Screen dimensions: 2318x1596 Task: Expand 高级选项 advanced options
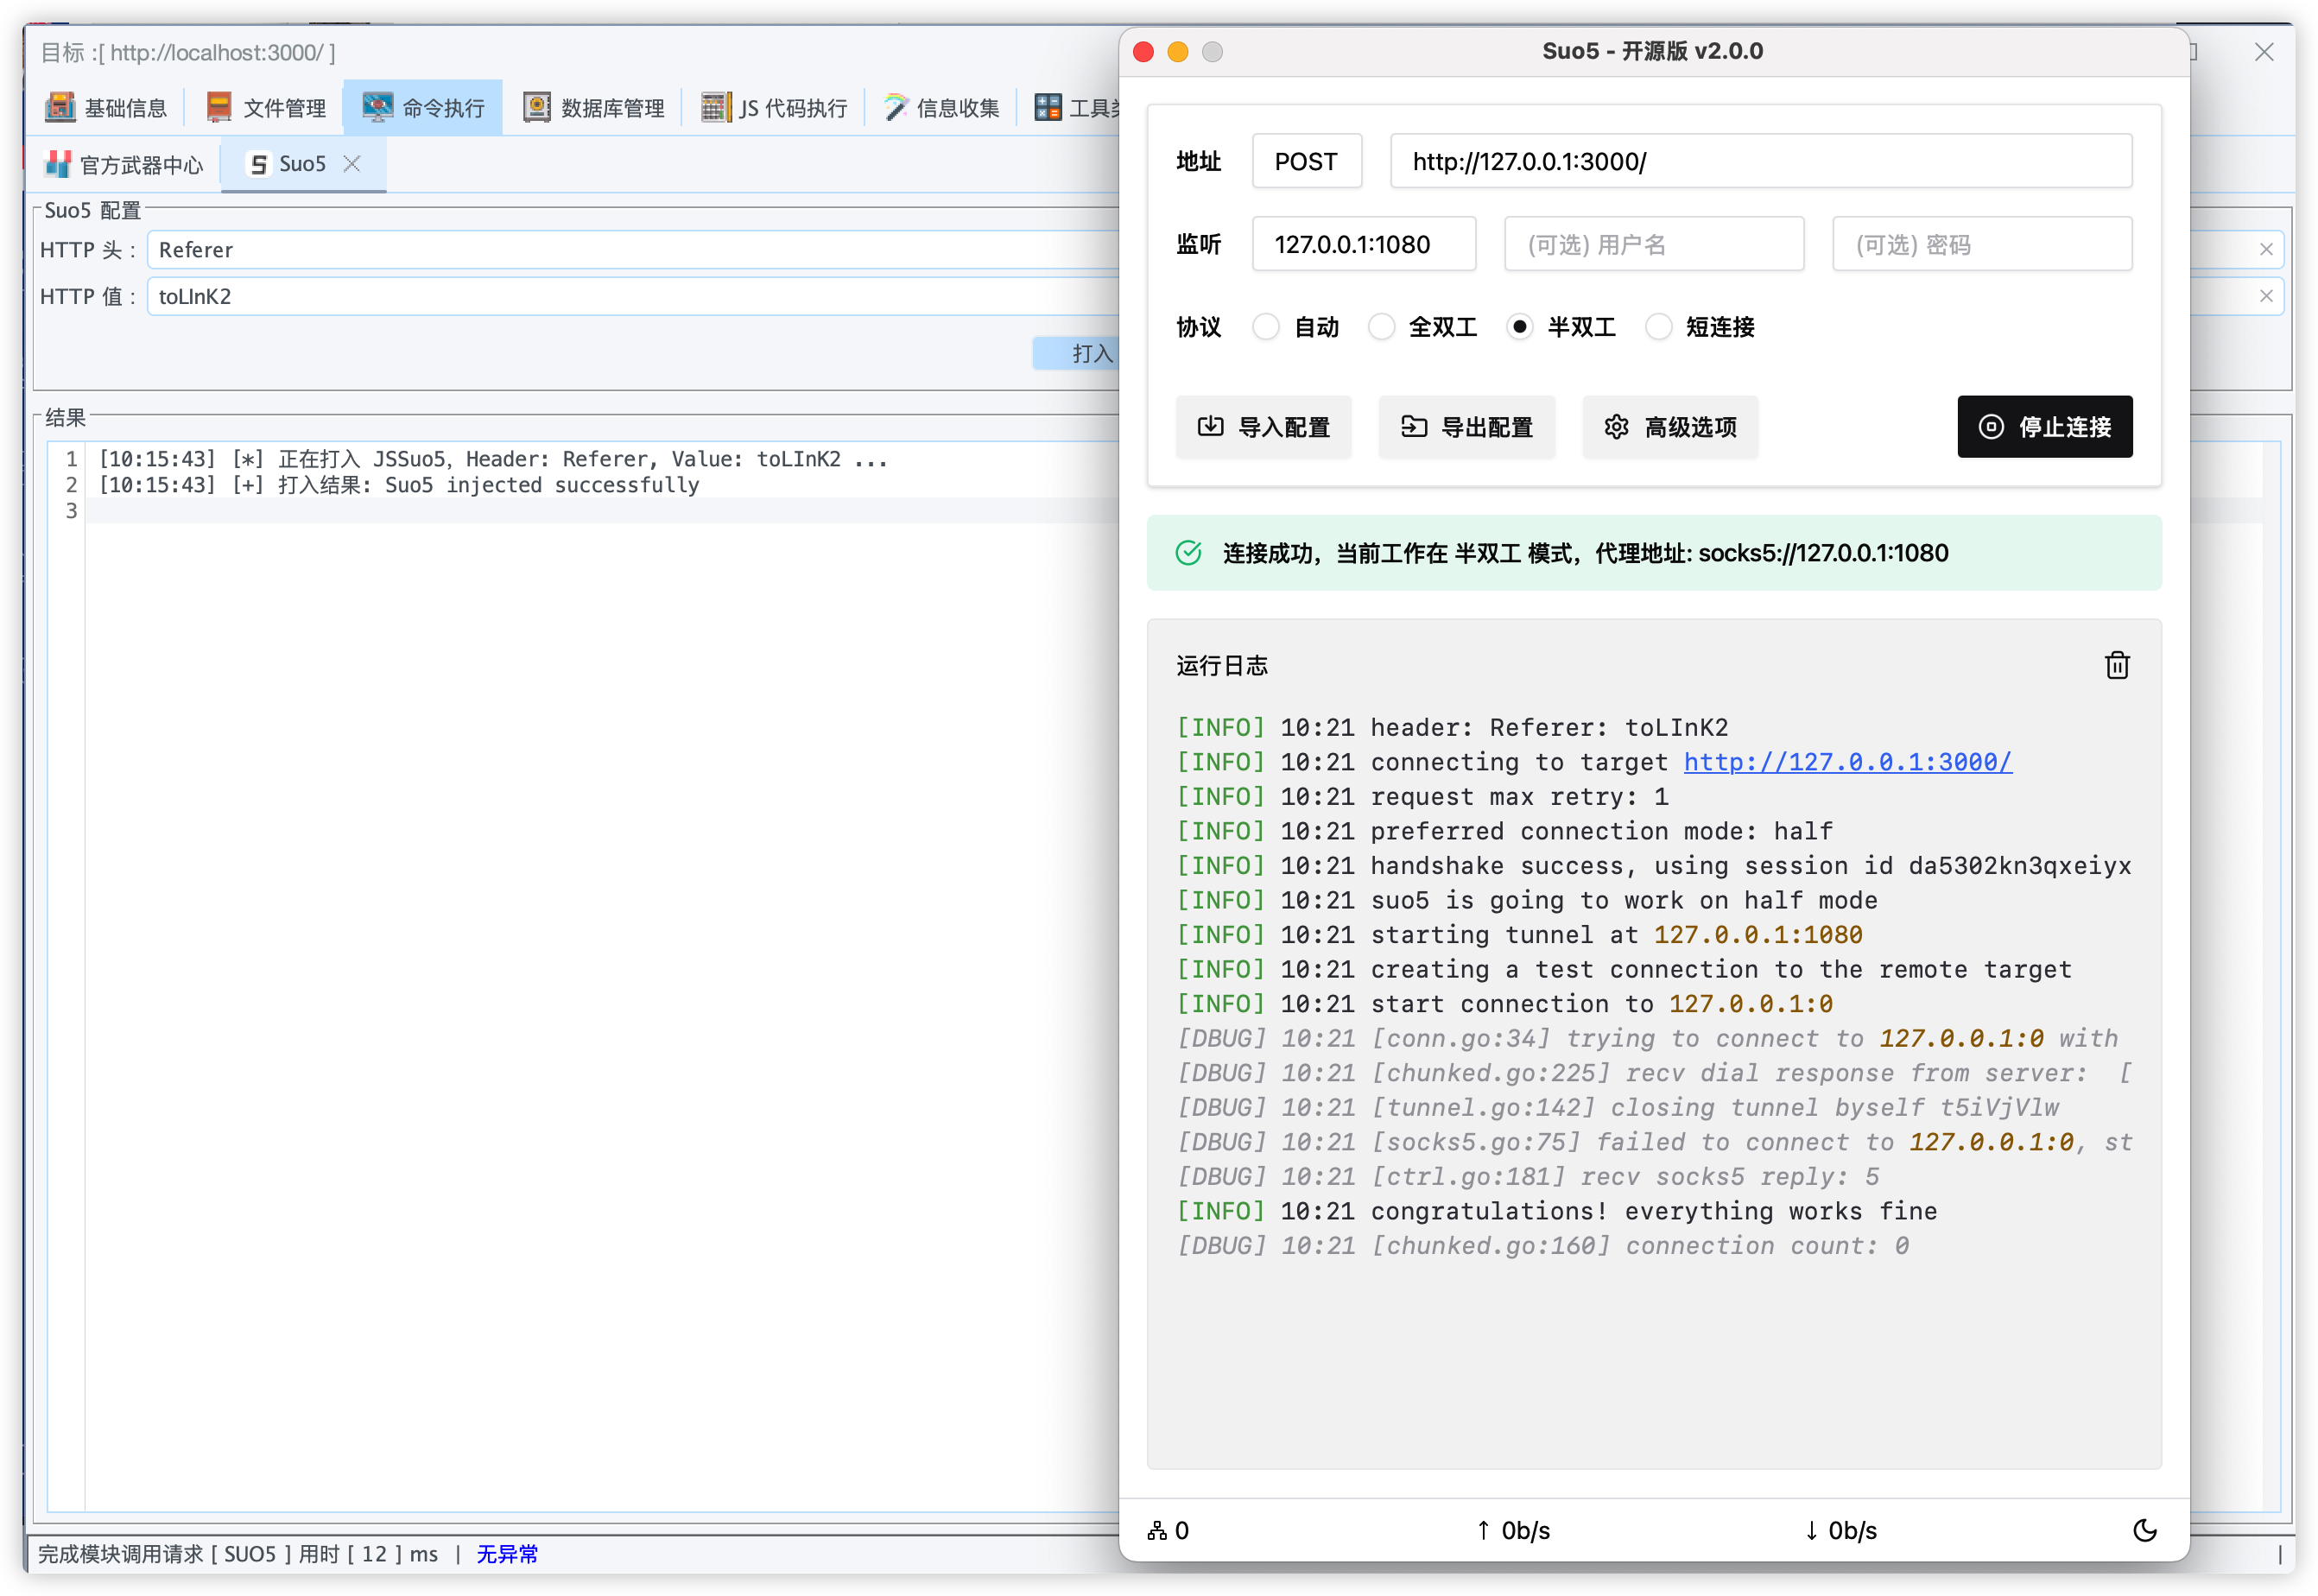1669,427
